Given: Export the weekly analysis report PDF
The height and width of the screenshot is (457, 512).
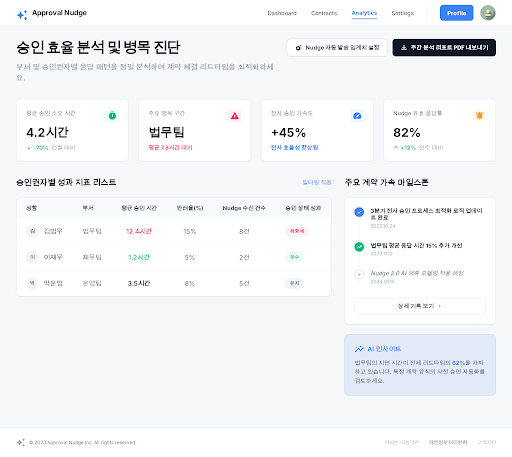Looking at the screenshot, I should [444, 48].
